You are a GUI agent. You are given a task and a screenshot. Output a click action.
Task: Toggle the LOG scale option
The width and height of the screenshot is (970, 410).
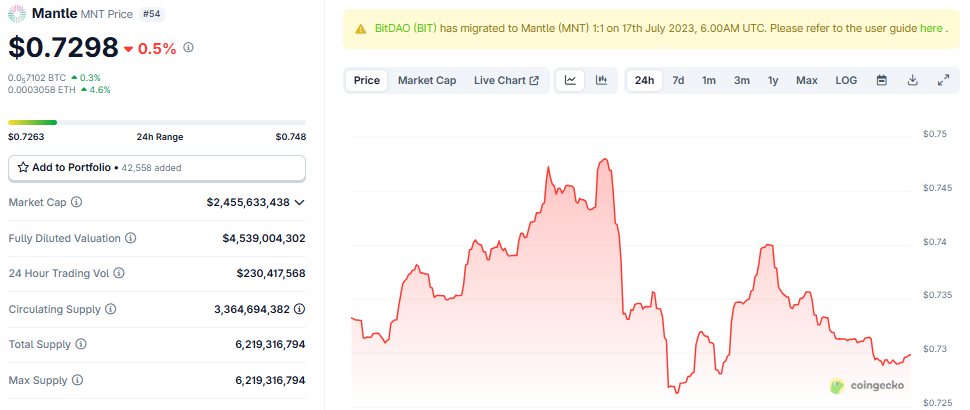846,80
